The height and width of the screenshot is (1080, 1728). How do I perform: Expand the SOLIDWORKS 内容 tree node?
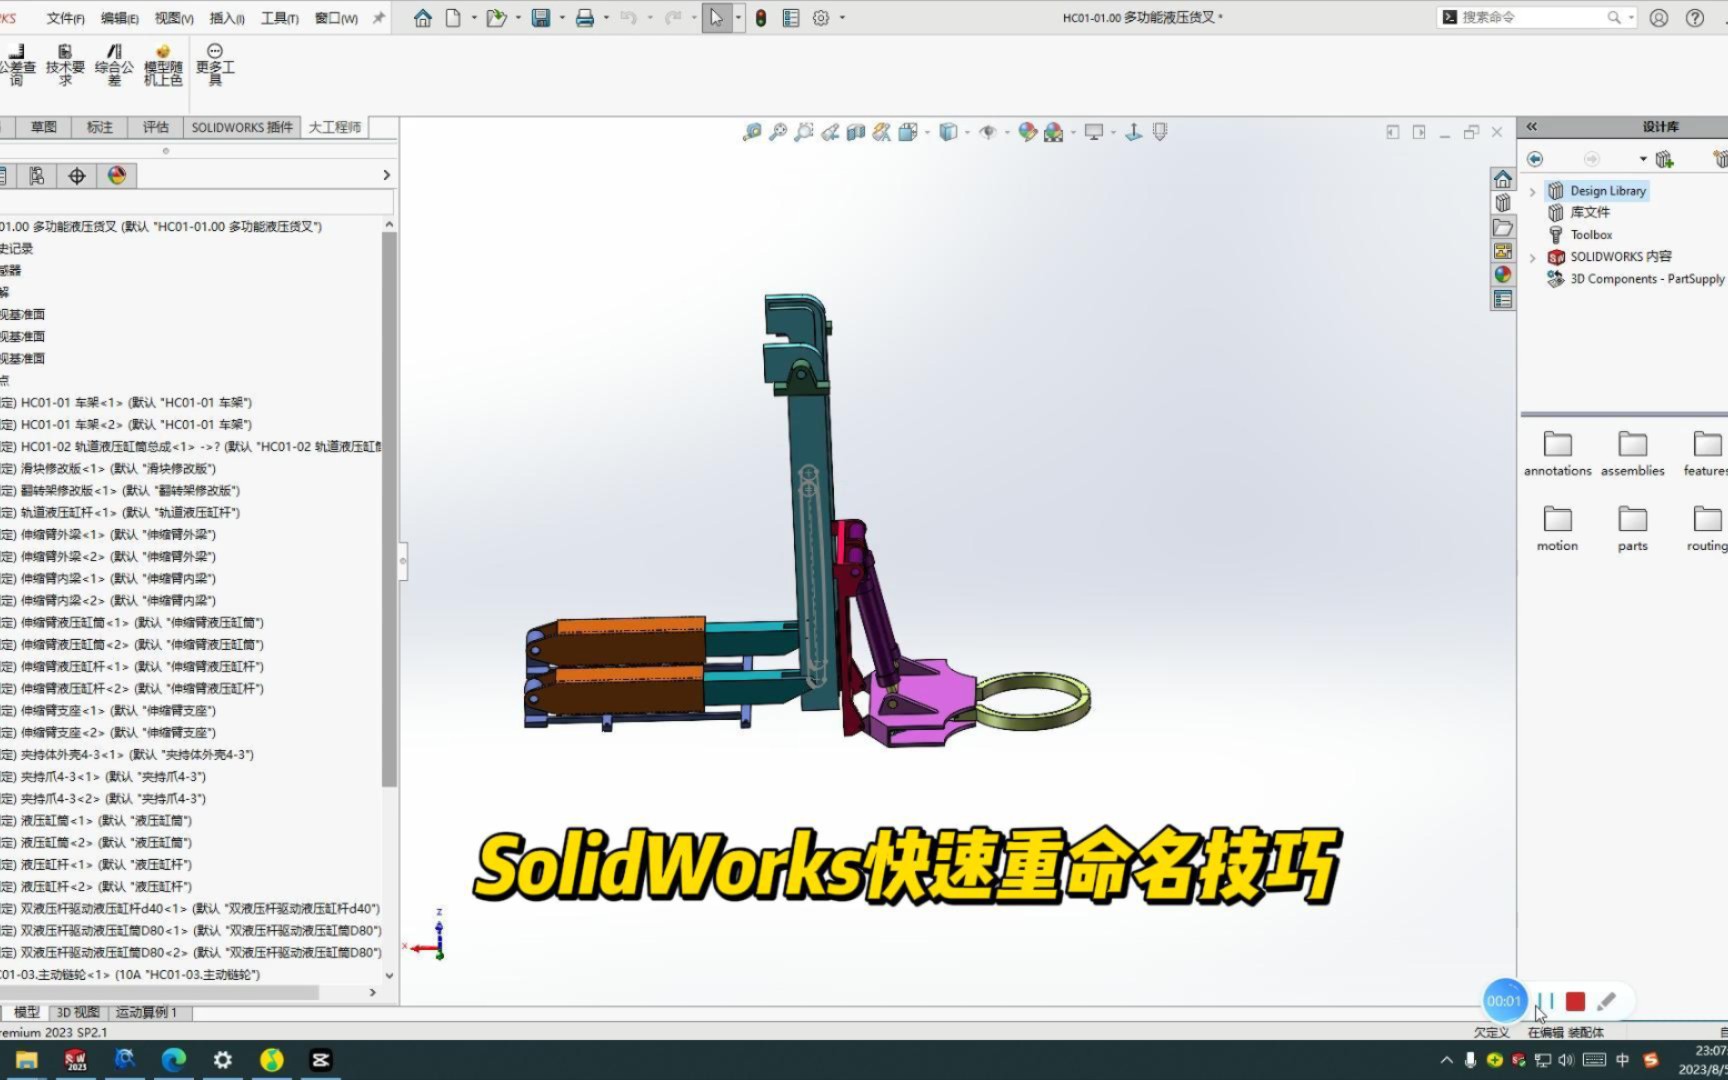[1532, 257]
